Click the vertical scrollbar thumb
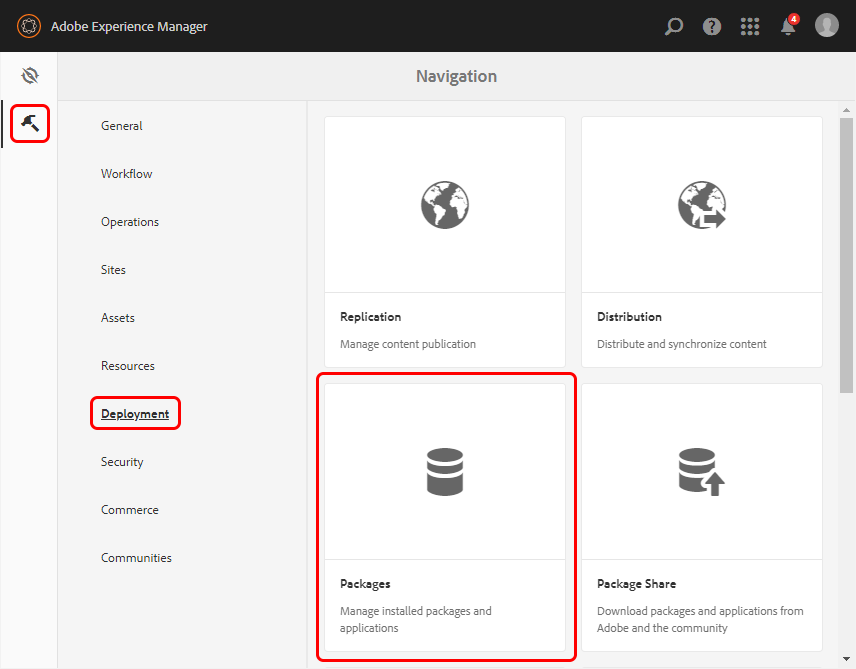This screenshot has height=669, width=856. (x=846, y=255)
